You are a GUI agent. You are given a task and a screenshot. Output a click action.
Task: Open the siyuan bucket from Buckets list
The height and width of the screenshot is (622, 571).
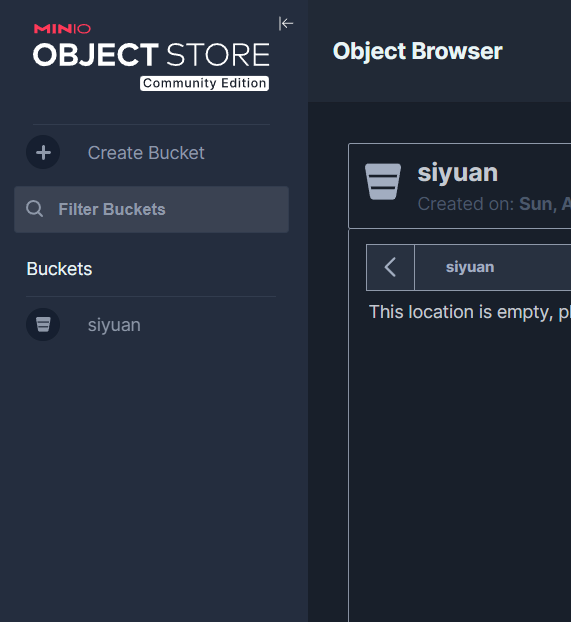tap(114, 325)
